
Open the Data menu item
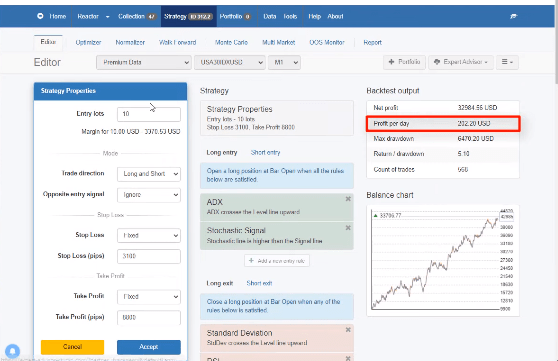[270, 16]
